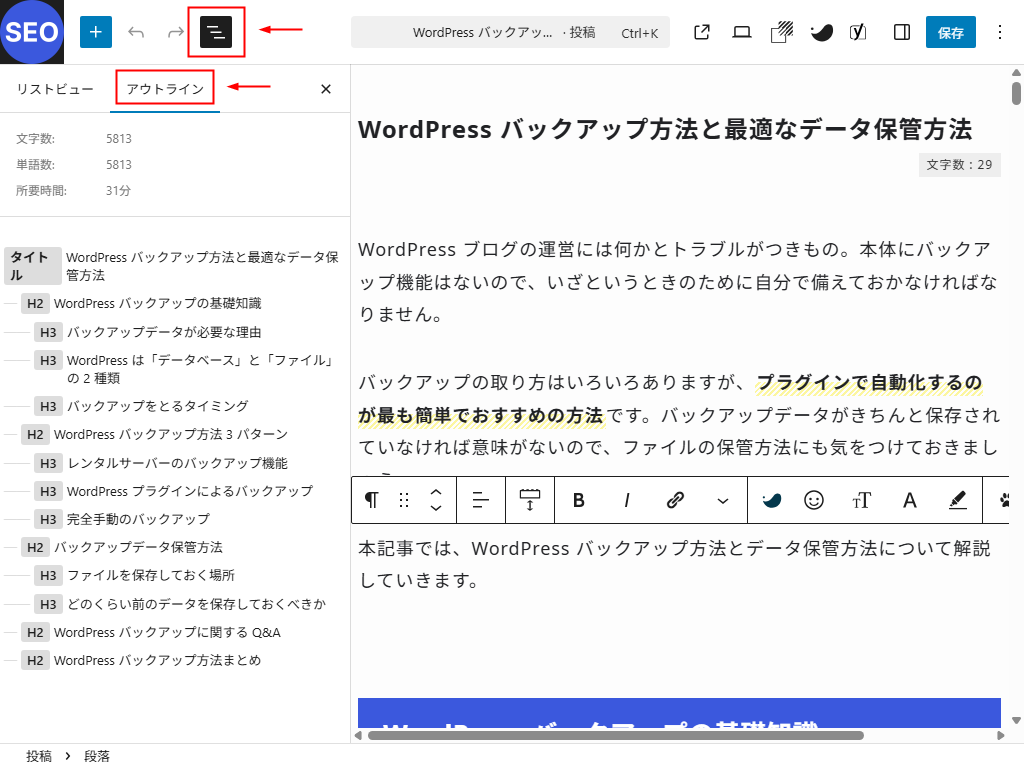This screenshot has width=1024, height=768.
Task: Select the アウトライン tab
Action: (164, 88)
